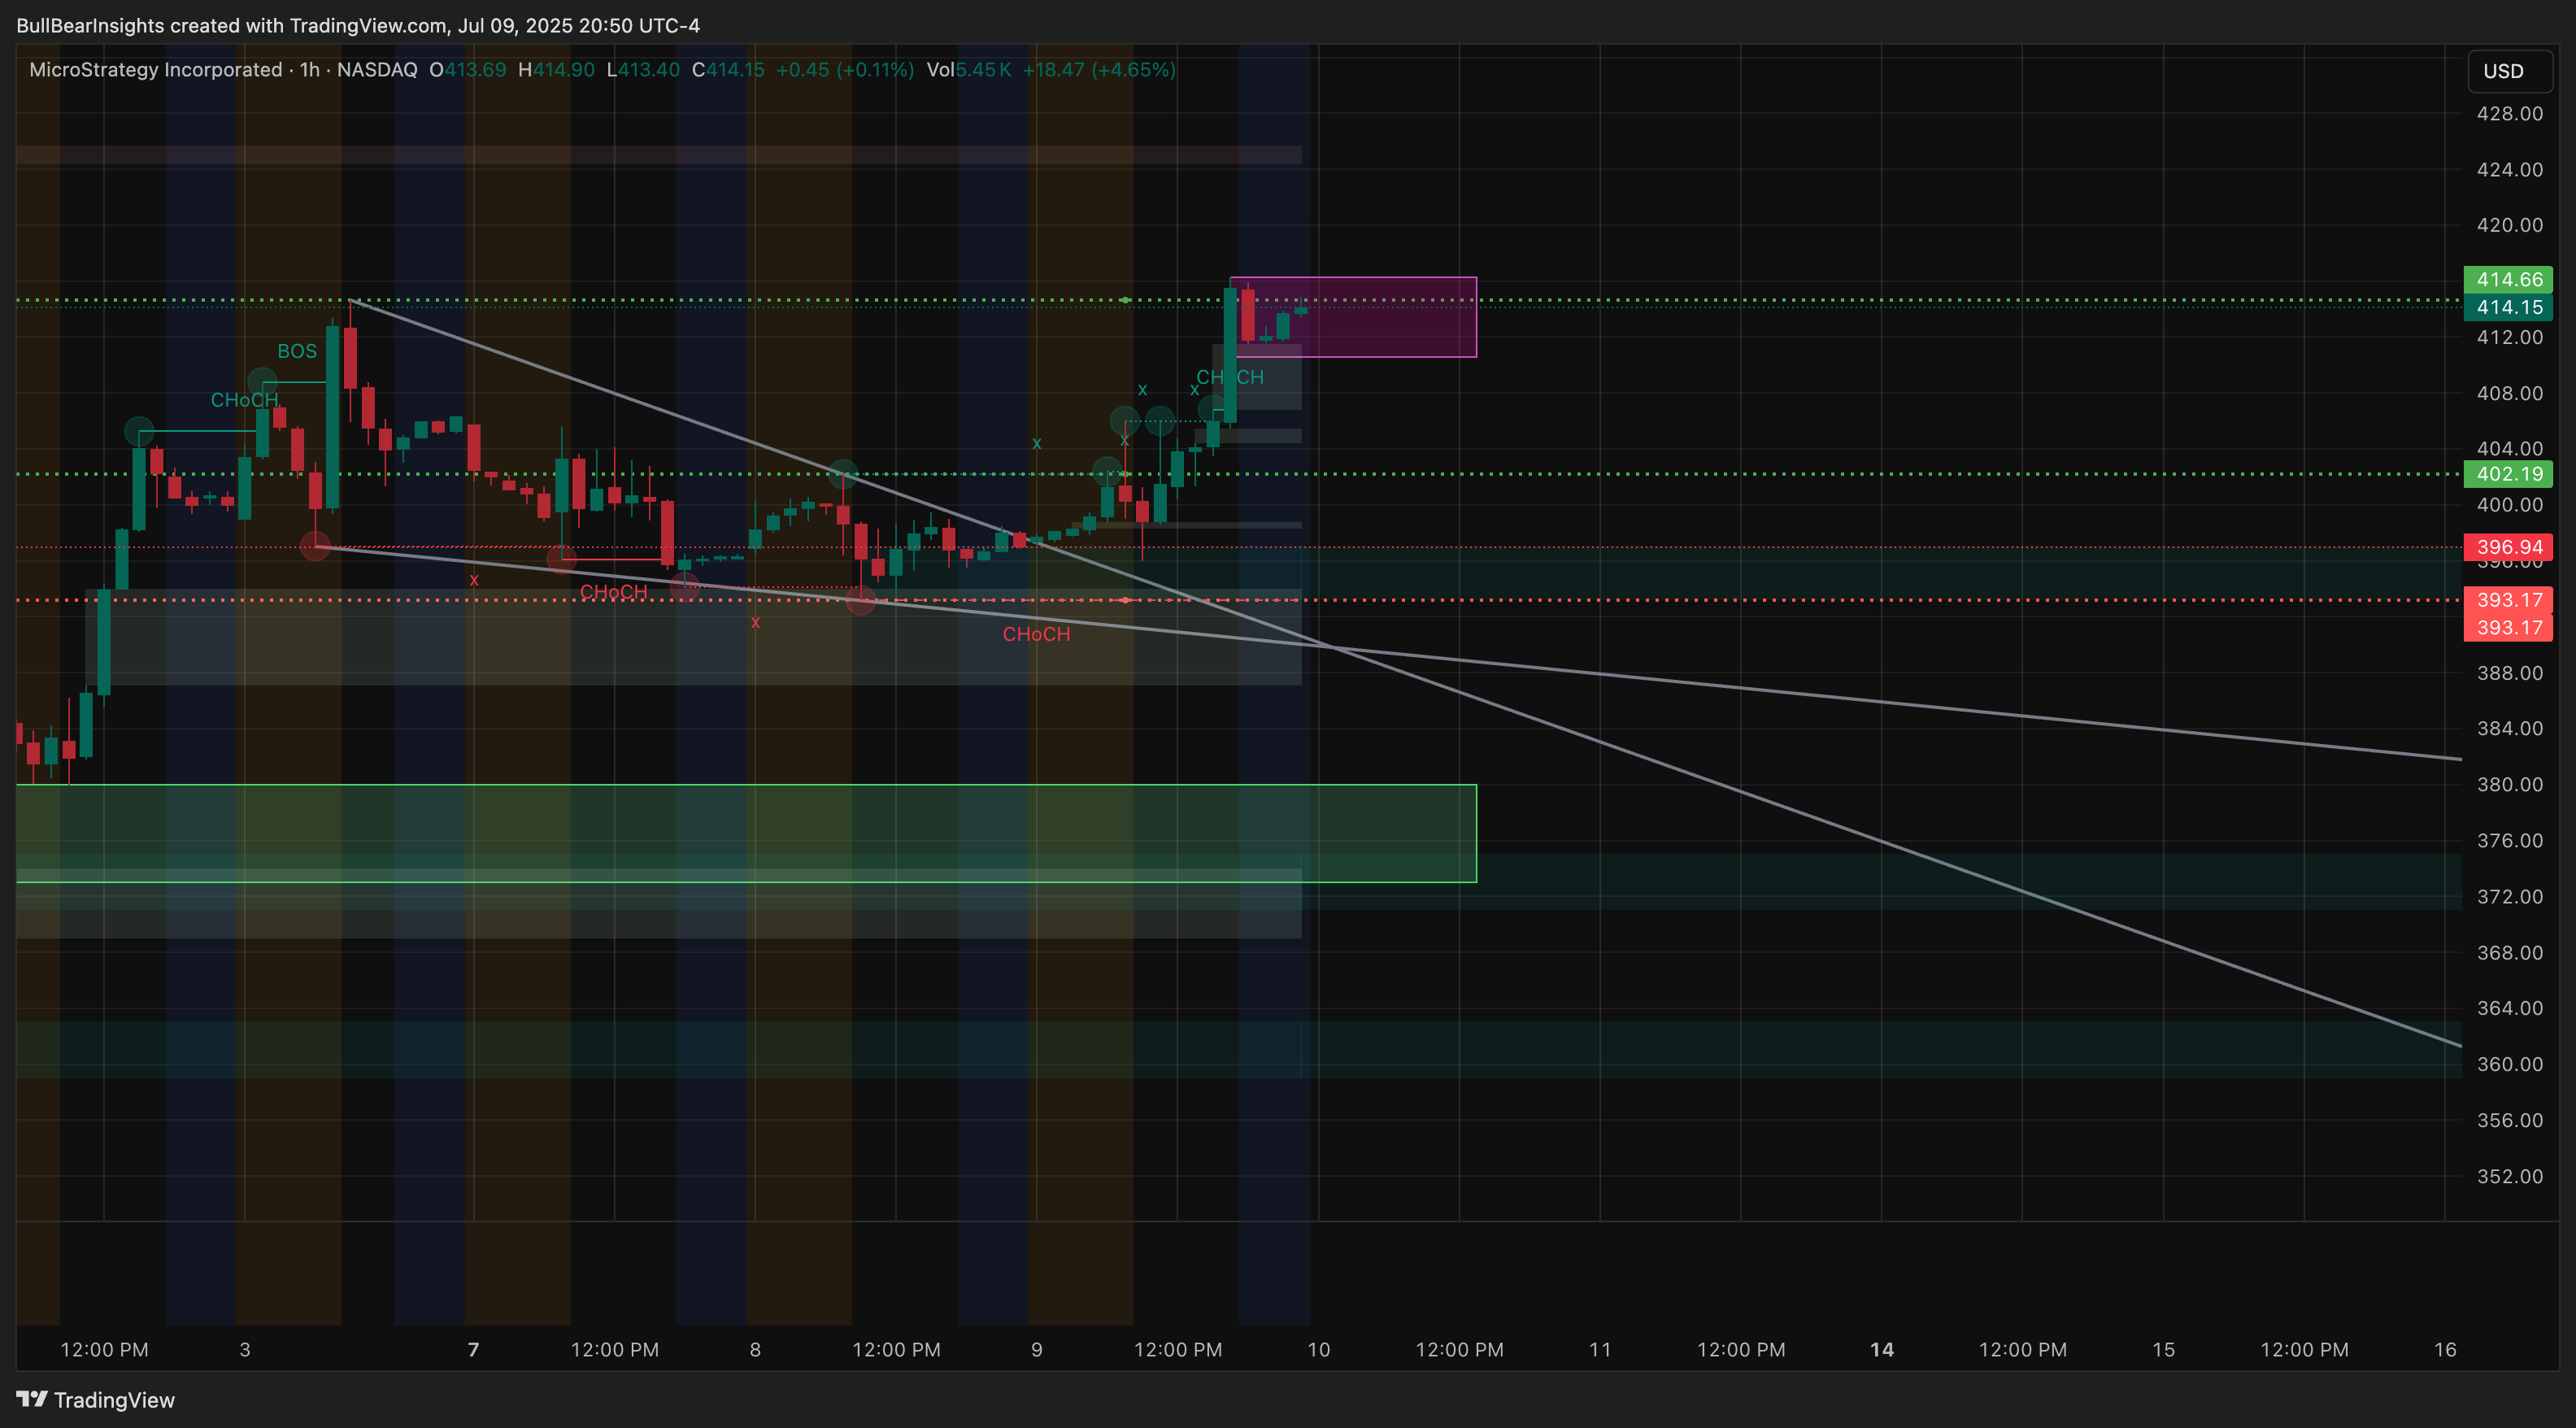
Task: Click the date label 10 on time axis
Action: click(1319, 1349)
